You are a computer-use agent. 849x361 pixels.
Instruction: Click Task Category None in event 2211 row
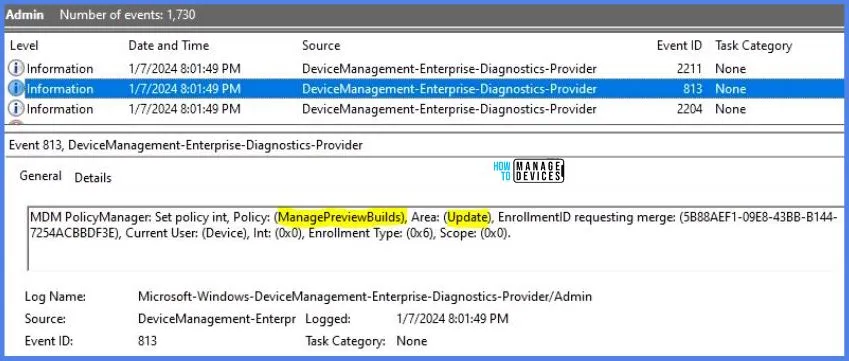pyautogui.click(x=730, y=69)
